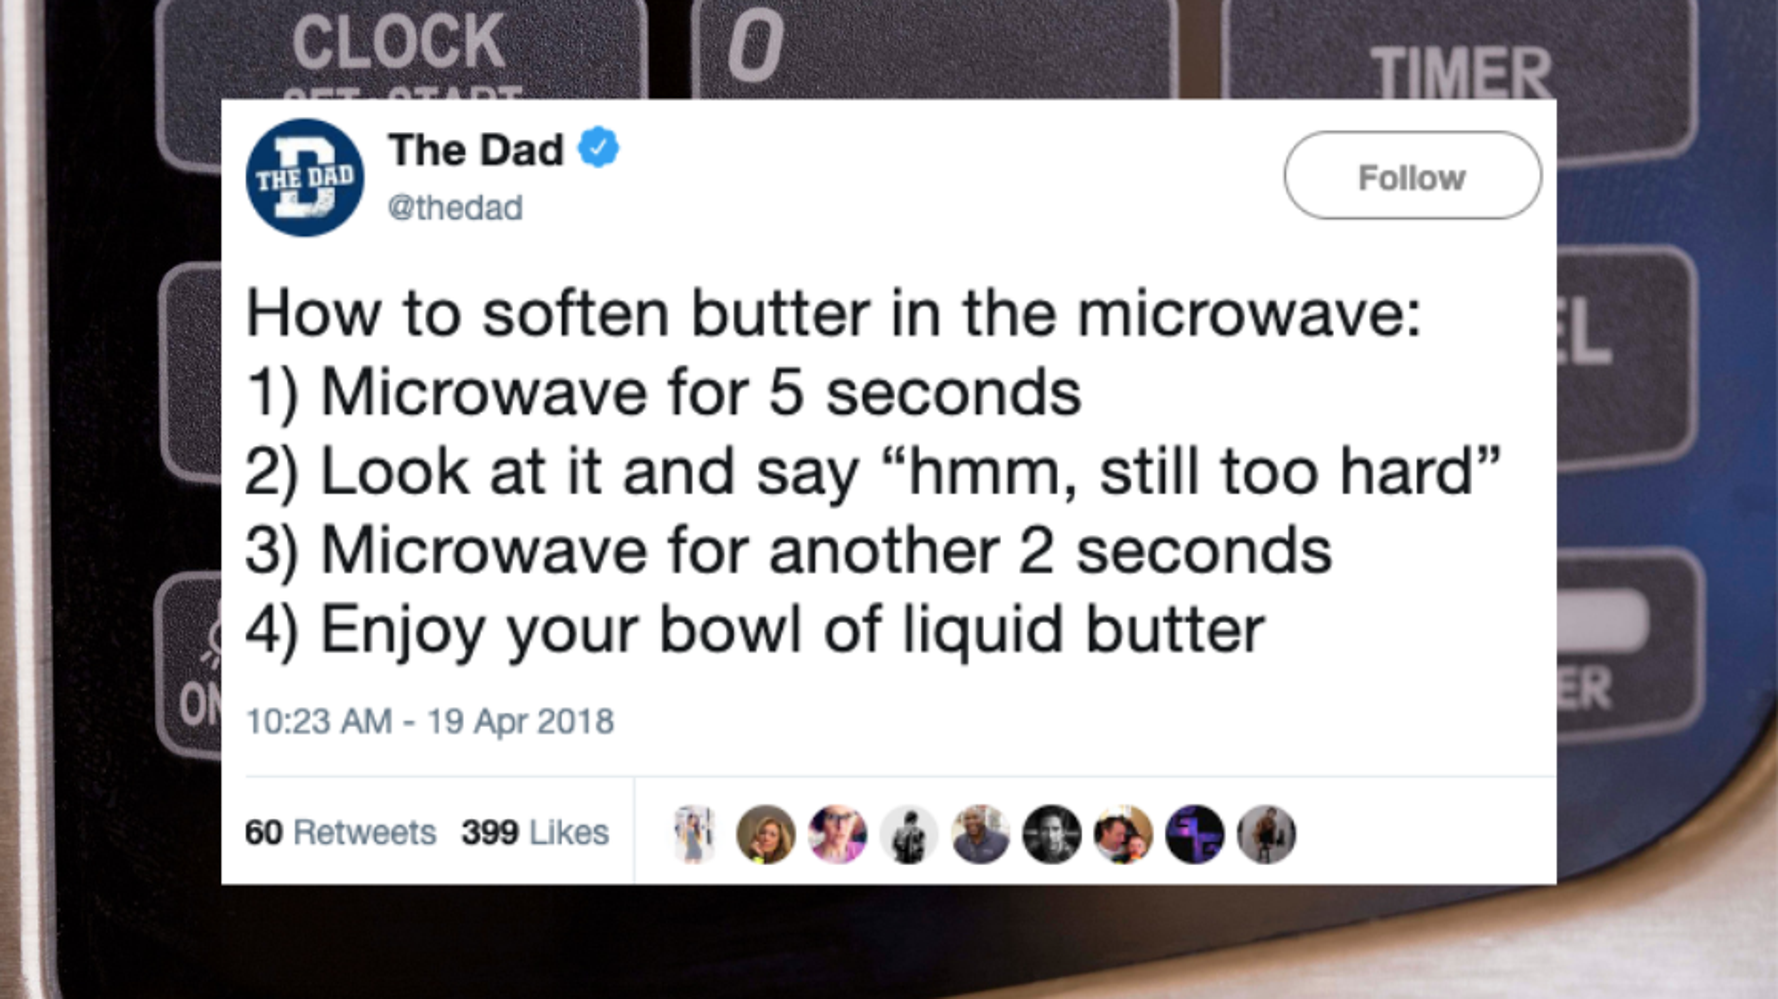
Task: Open fourth liker avatar with dark silhouette
Action: (x=908, y=833)
